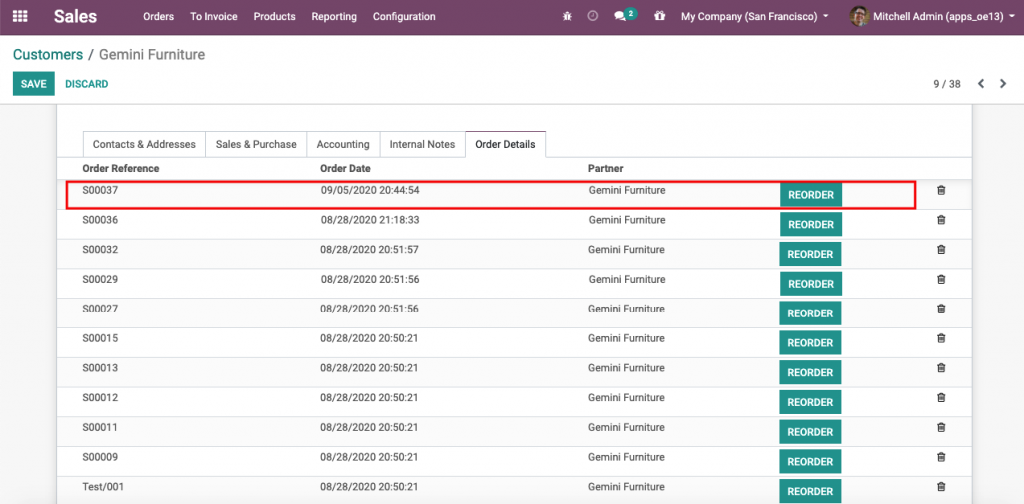This screenshot has height=504, width=1024.
Task: Delete the S00013 order row
Action: tap(941, 368)
